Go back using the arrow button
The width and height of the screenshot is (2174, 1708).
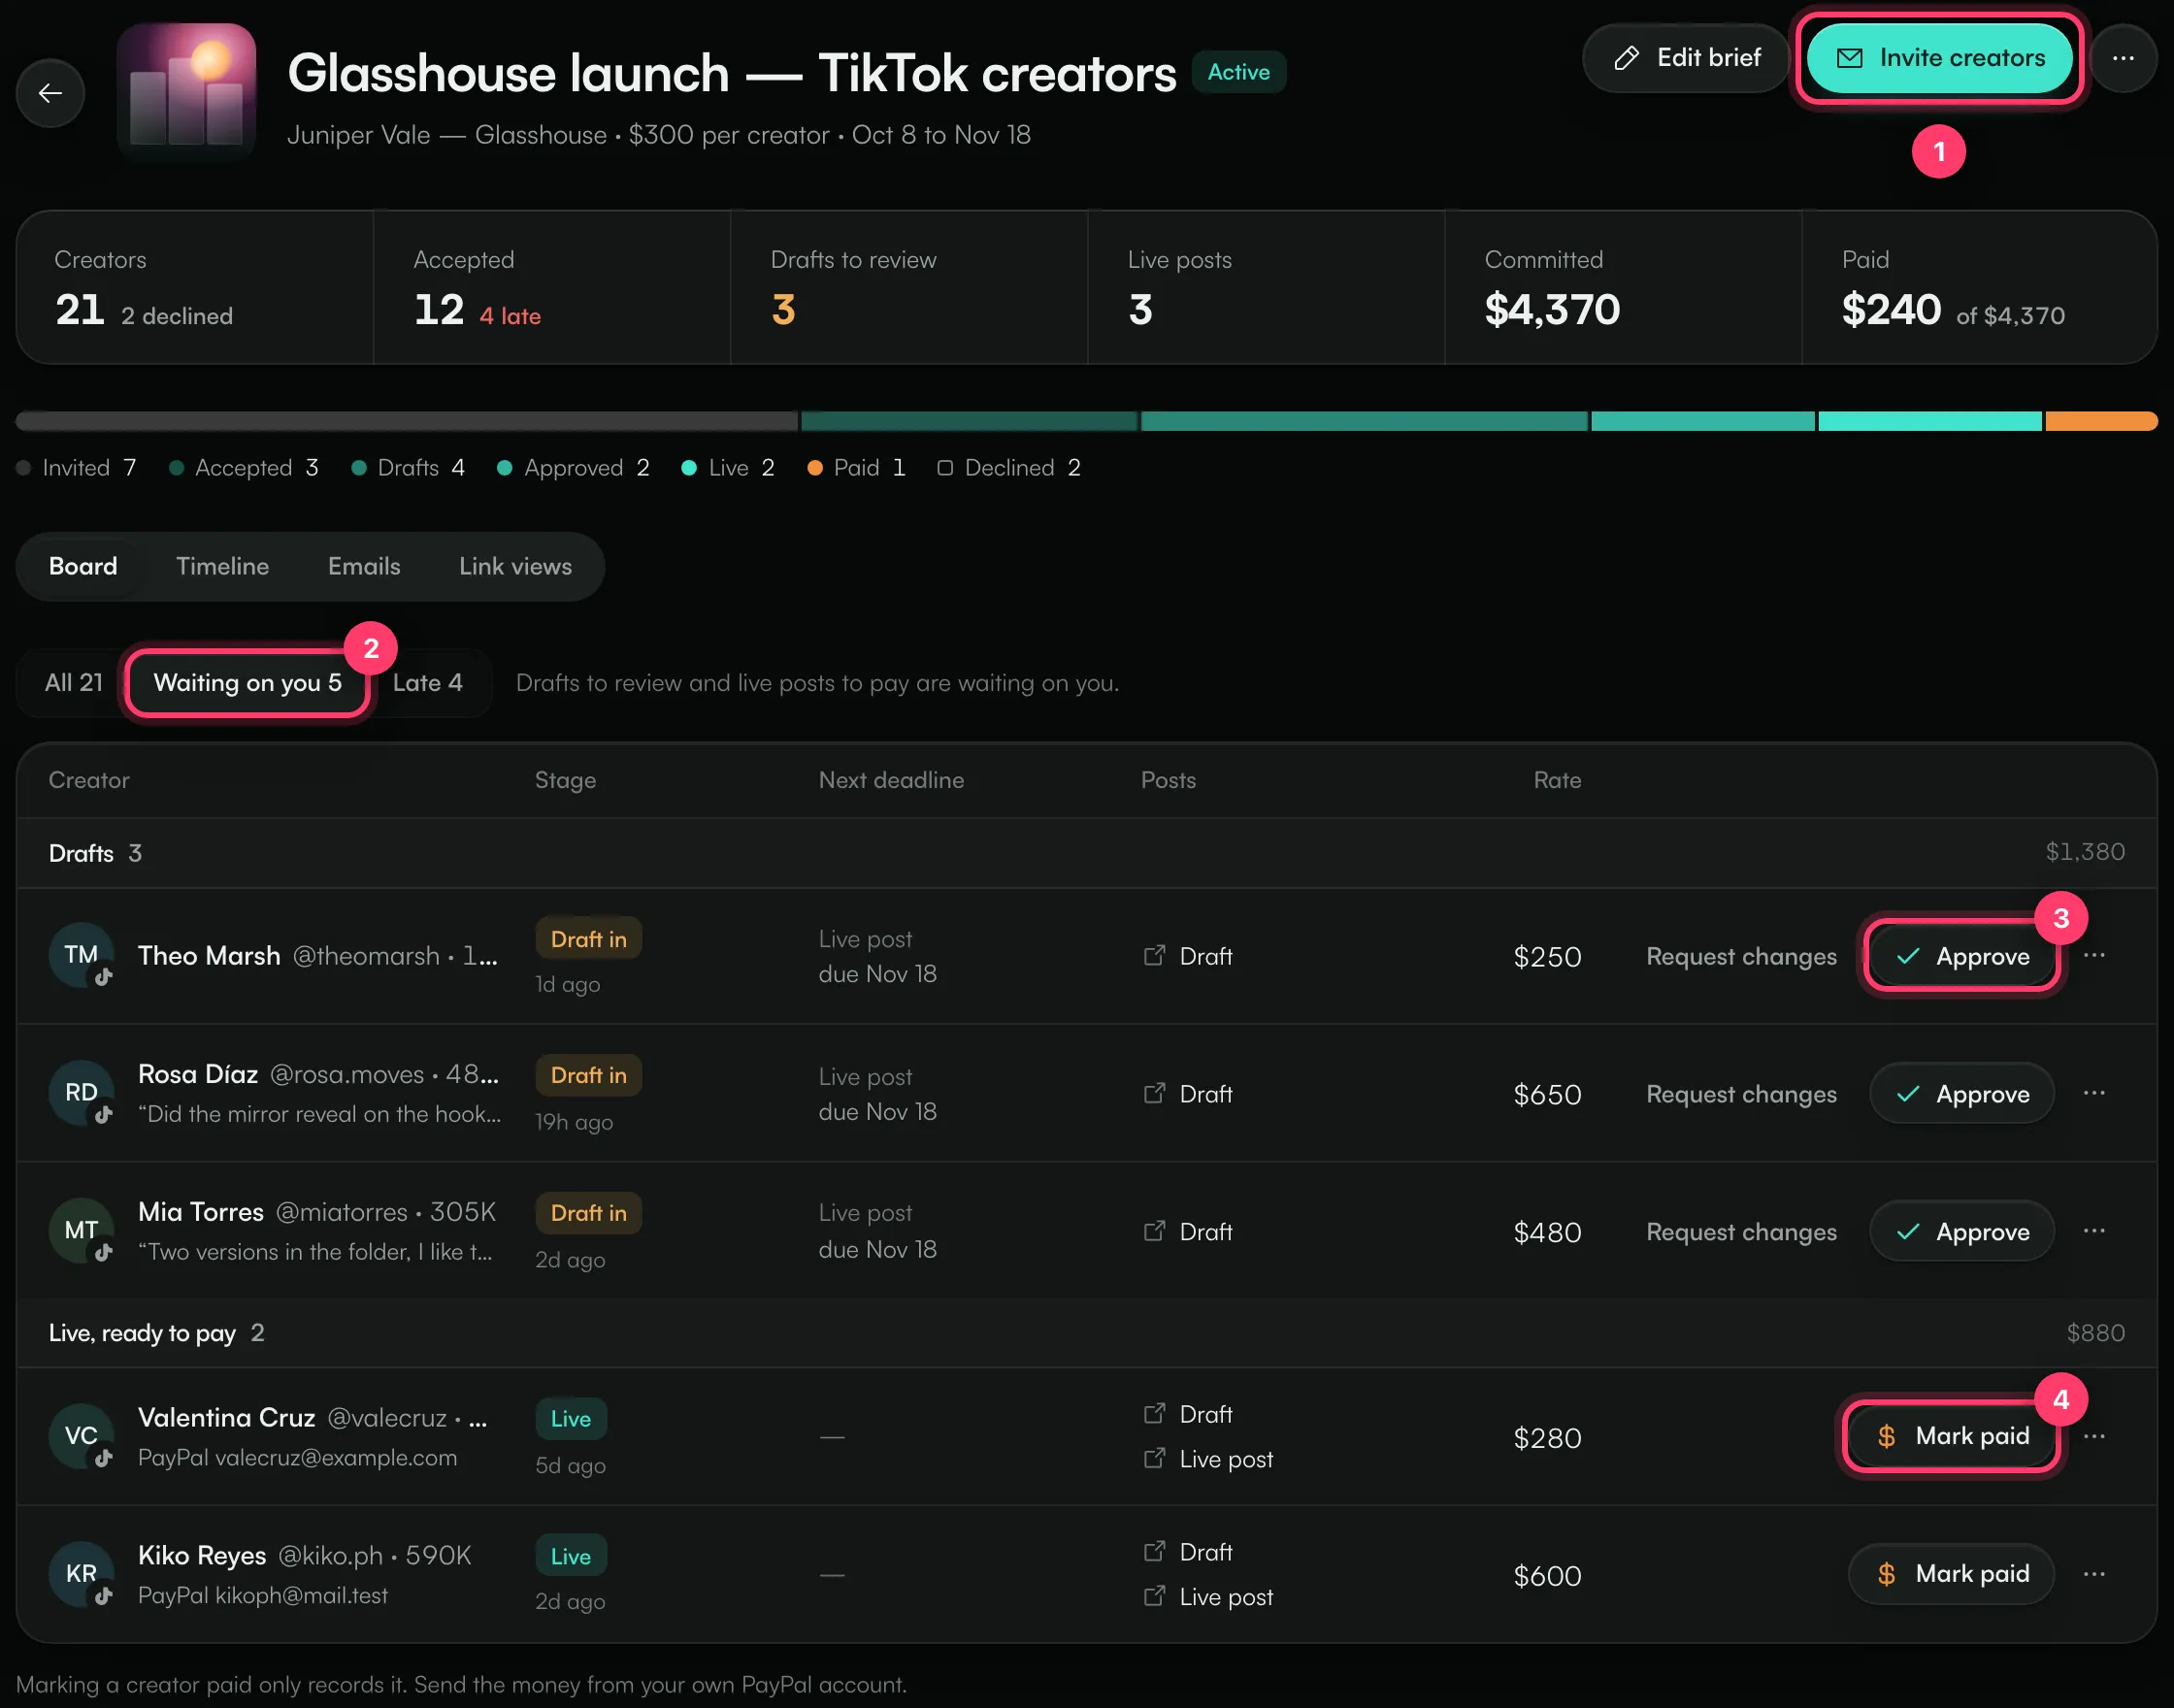[x=50, y=93]
